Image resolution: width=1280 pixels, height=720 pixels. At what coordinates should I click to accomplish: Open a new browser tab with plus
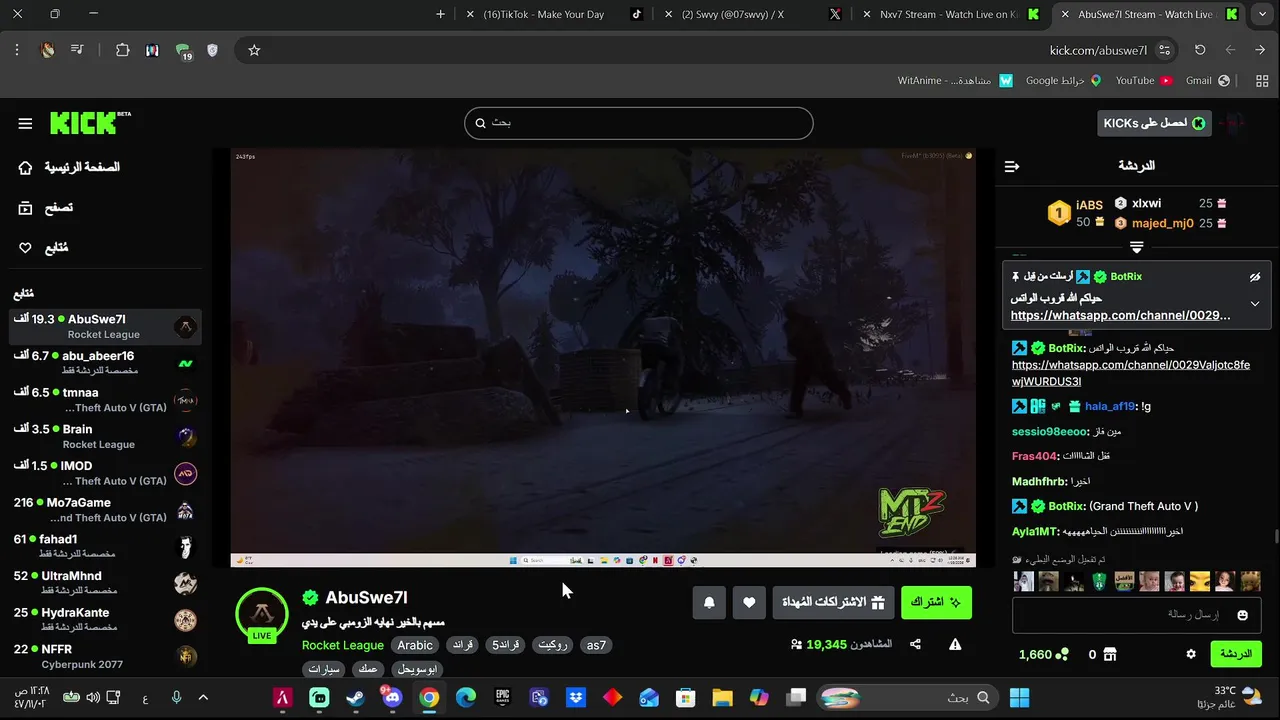440,14
